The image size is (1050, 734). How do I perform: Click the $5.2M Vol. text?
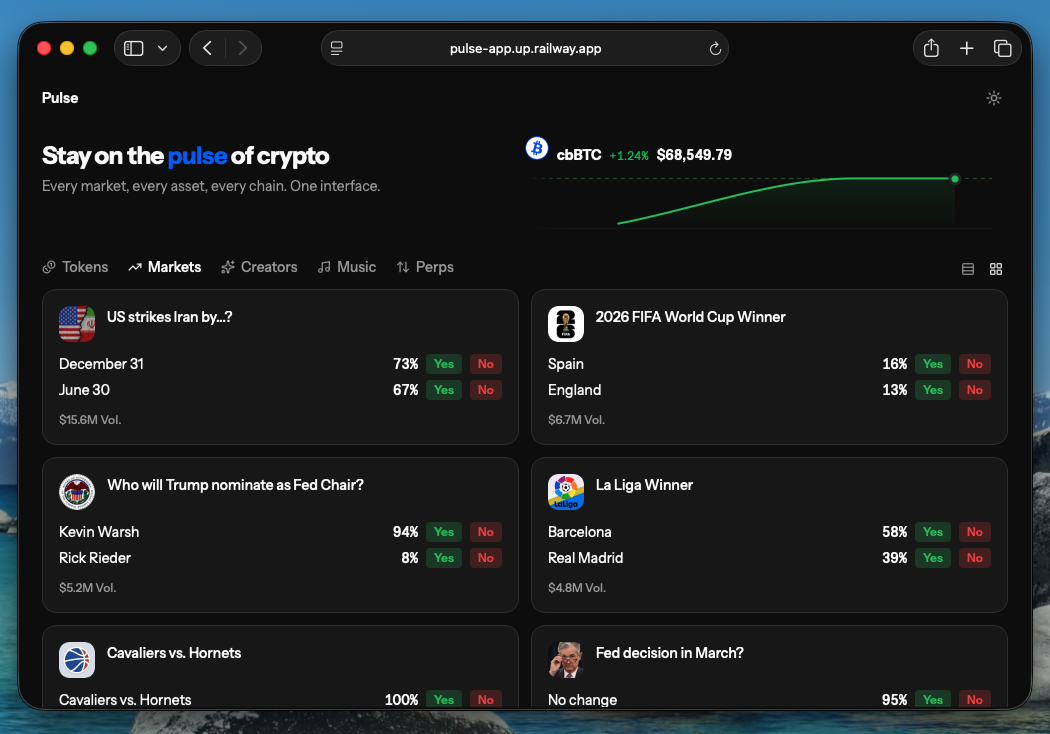coord(88,588)
